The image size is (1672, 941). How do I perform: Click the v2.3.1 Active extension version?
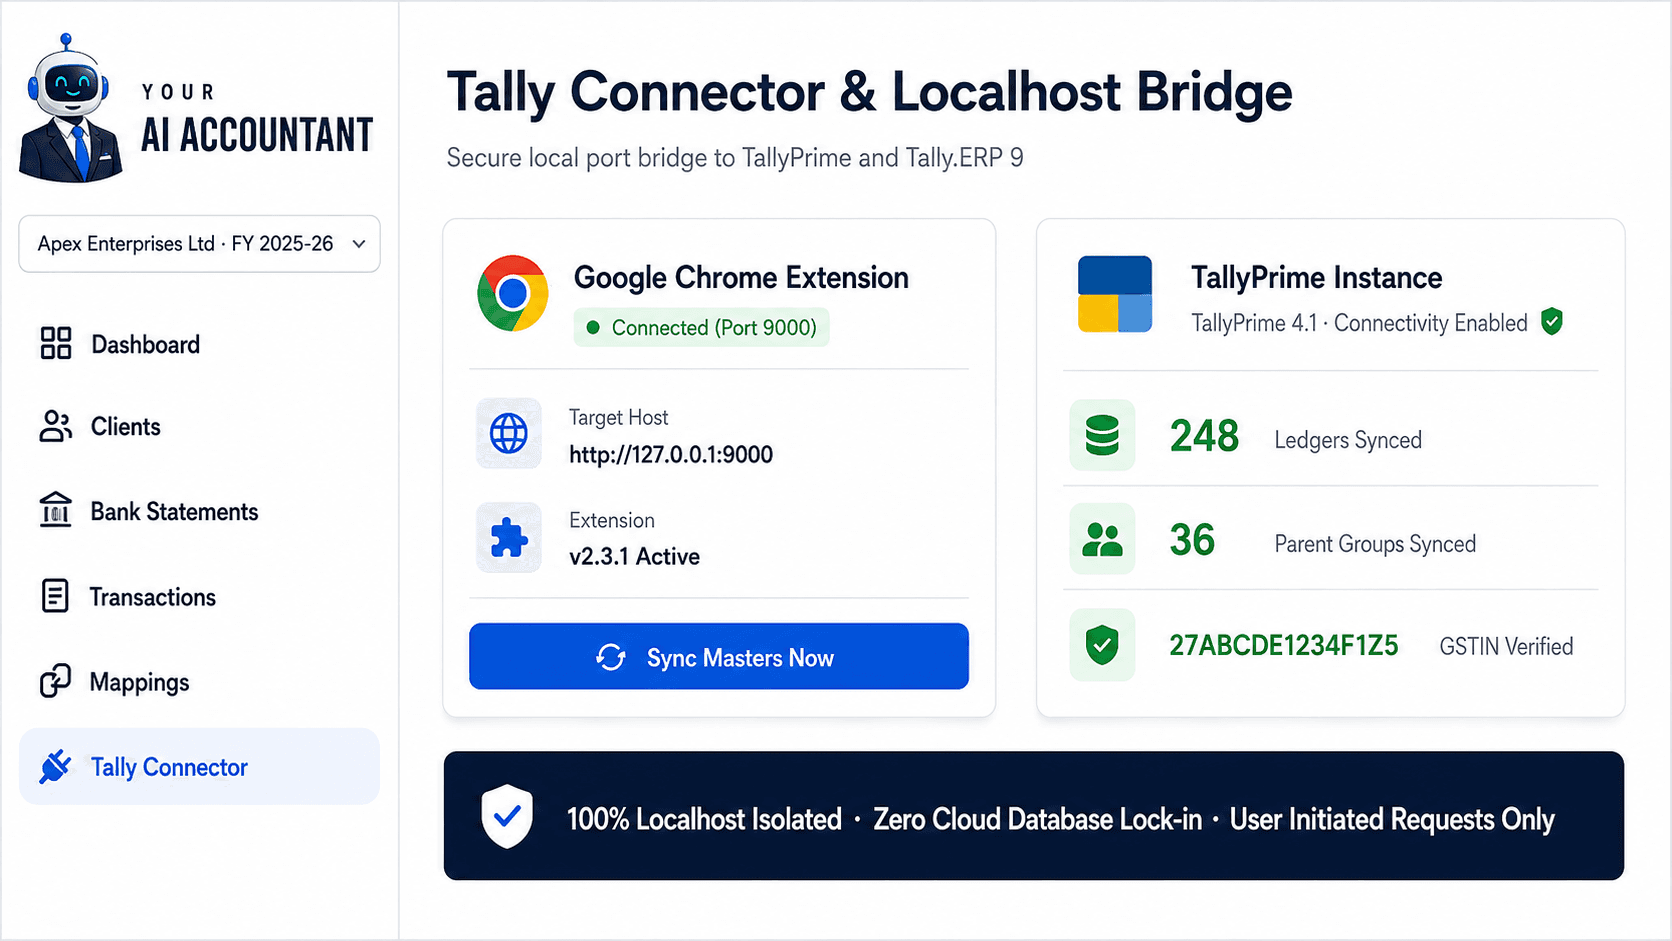(634, 557)
